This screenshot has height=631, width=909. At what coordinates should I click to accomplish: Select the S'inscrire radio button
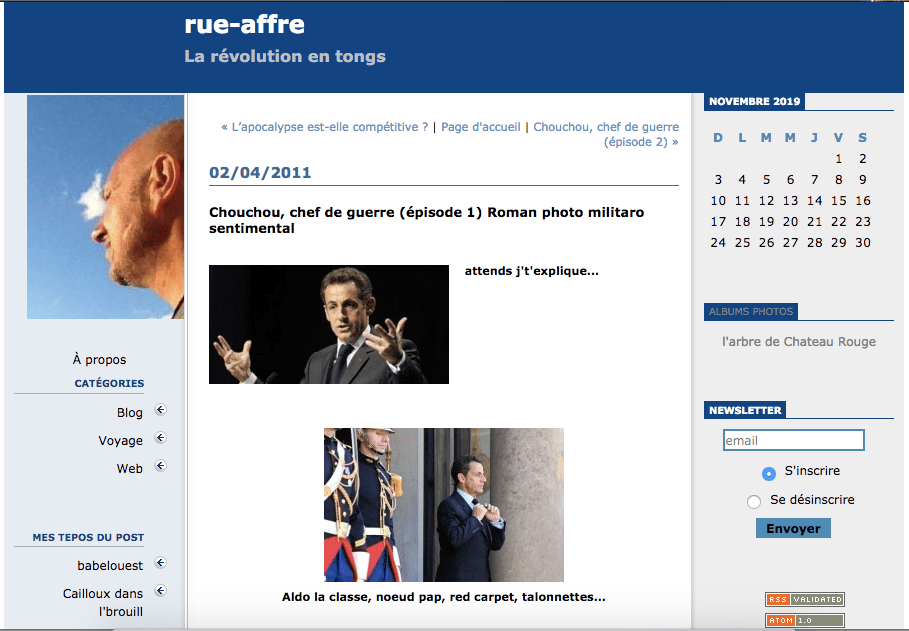(x=769, y=473)
